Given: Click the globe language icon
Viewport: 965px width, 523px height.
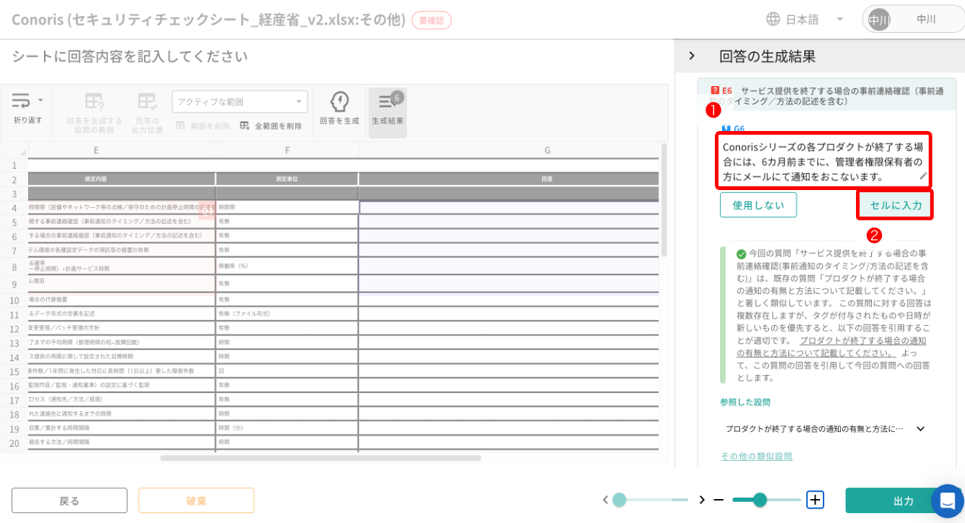Looking at the screenshot, I should coord(773,19).
